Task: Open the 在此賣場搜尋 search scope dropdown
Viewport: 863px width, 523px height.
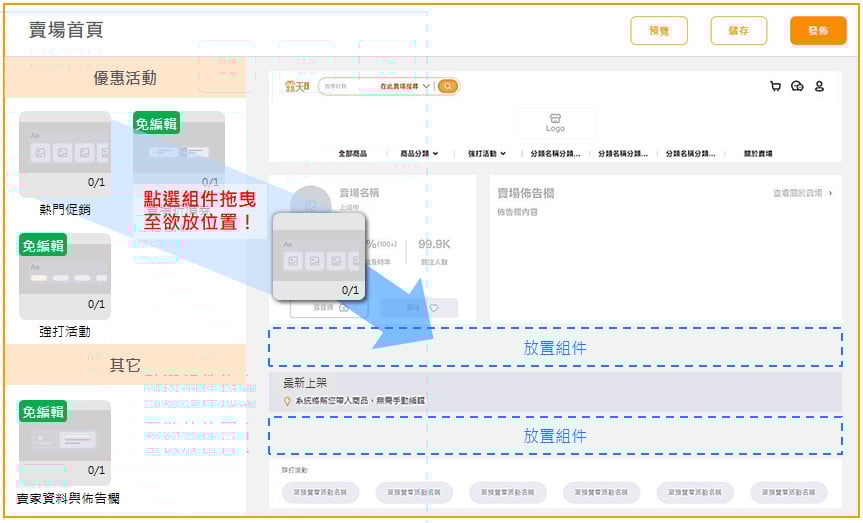Action: click(x=405, y=87)
